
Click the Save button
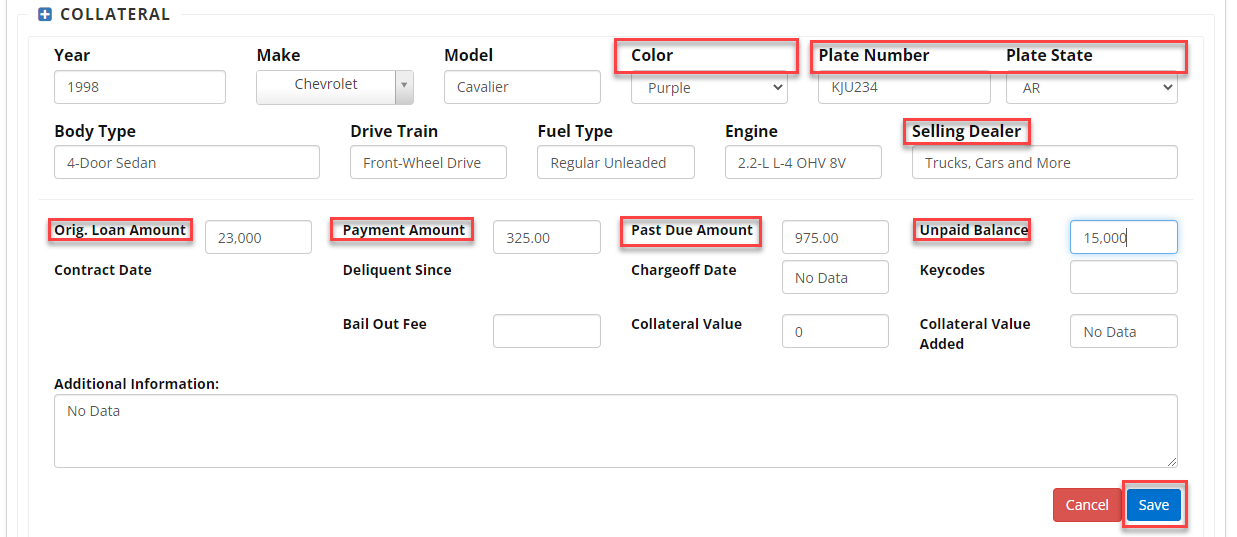1153,505
